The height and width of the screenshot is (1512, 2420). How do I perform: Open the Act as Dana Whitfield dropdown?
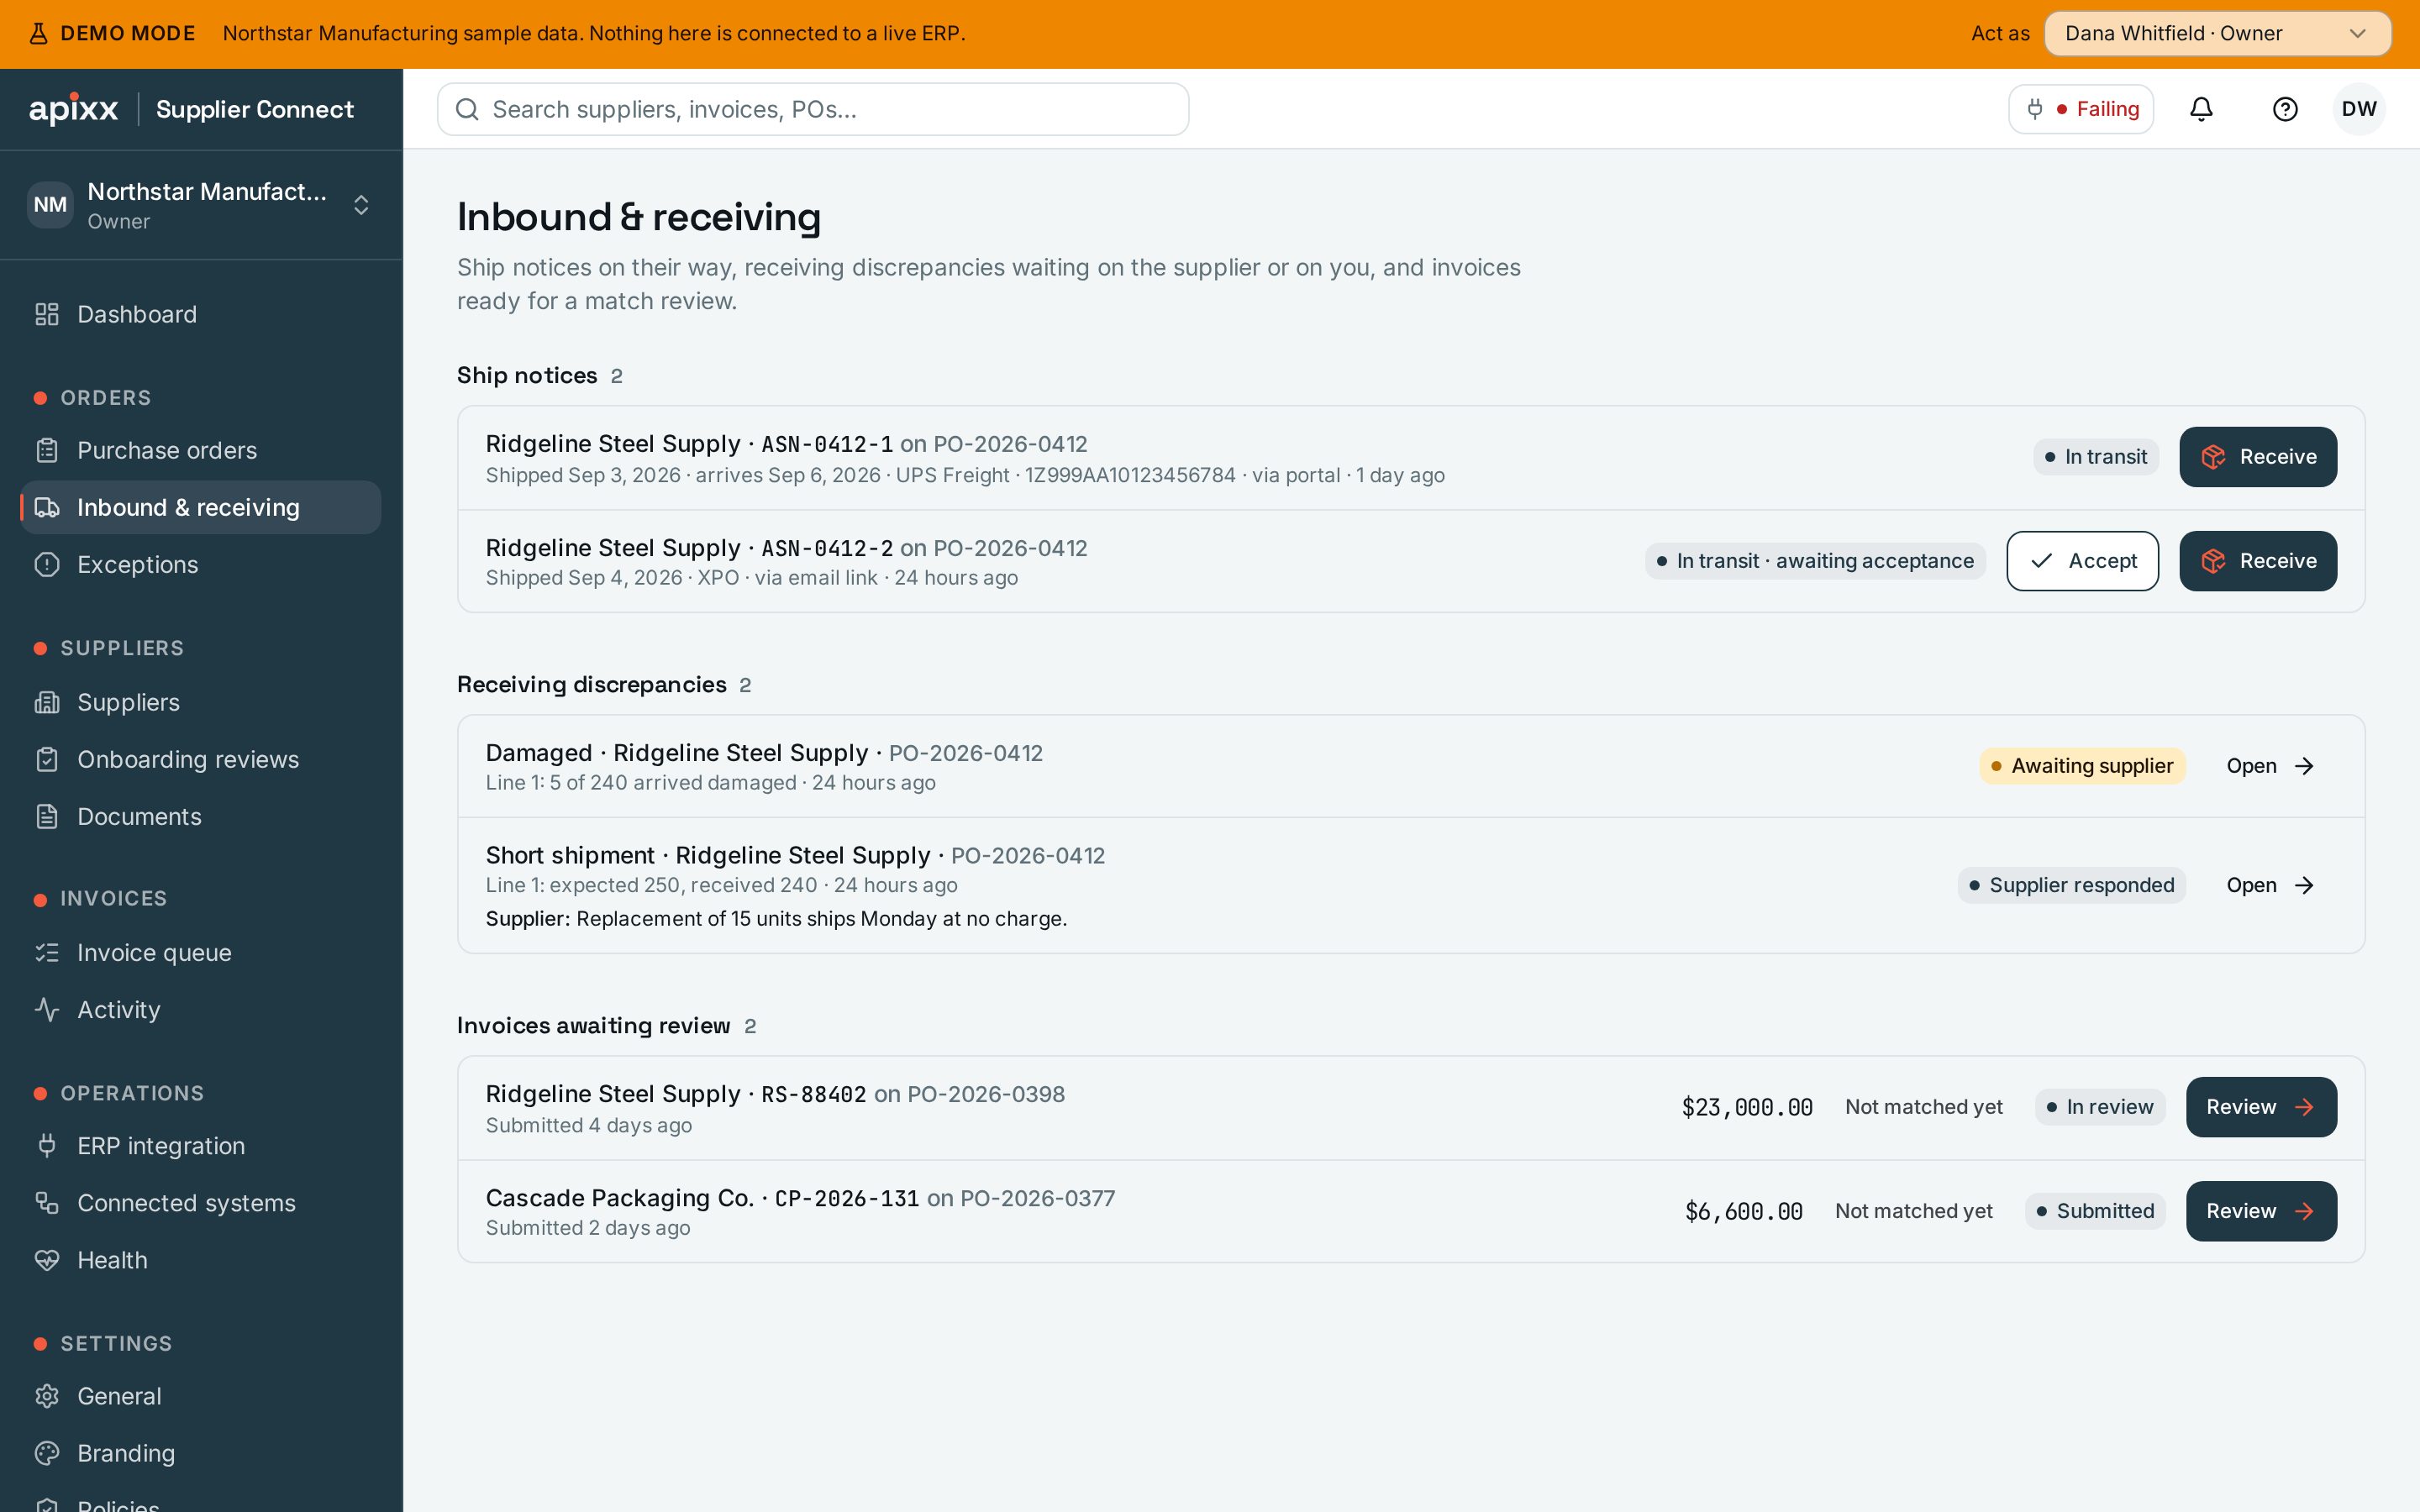pyautogui.click(x=2217, y=33)
